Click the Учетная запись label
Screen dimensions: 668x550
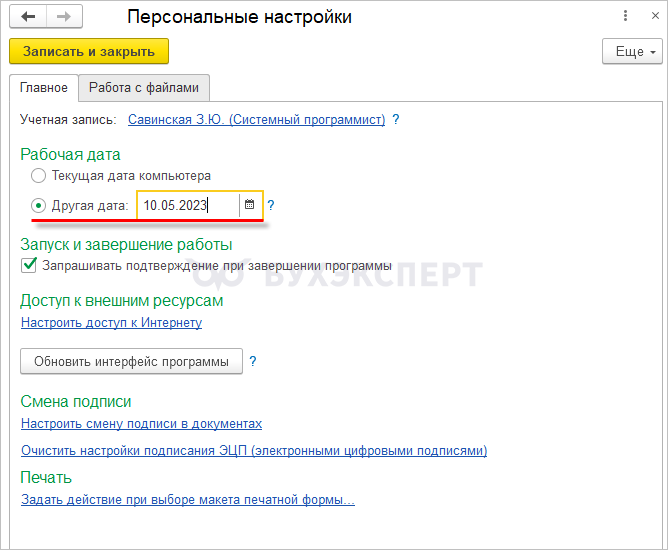pyautogui.click(x=68, y=120)
